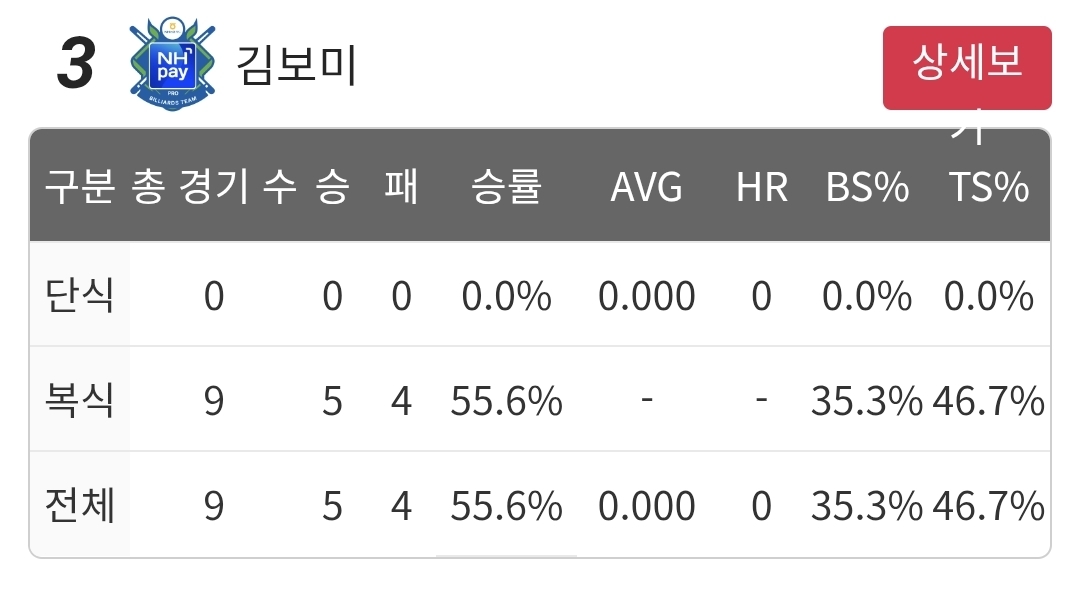Click the 전체 AVG 0.000 cell

pos(646,506)
